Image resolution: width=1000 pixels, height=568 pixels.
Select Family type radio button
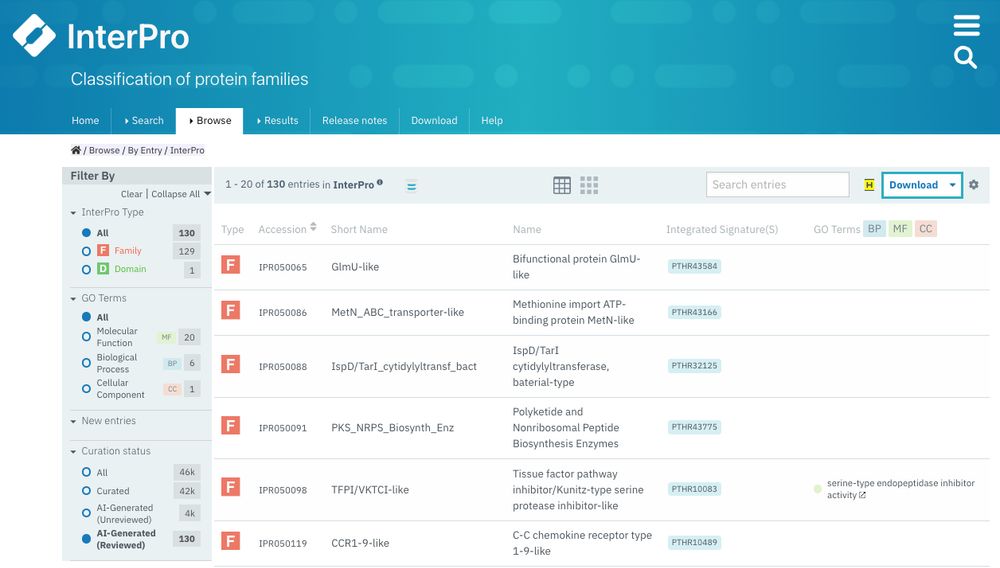pyautogui.click(x=86, y=251)
